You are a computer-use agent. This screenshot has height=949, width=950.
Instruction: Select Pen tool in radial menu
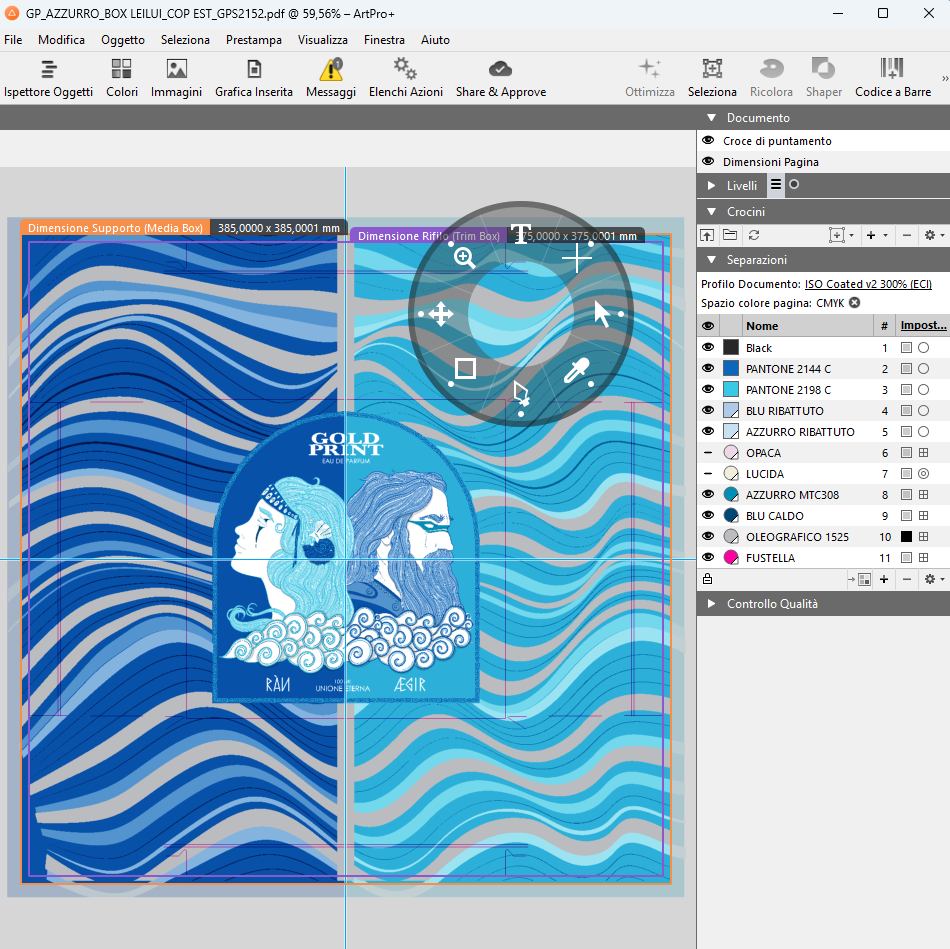click(520, 393)
